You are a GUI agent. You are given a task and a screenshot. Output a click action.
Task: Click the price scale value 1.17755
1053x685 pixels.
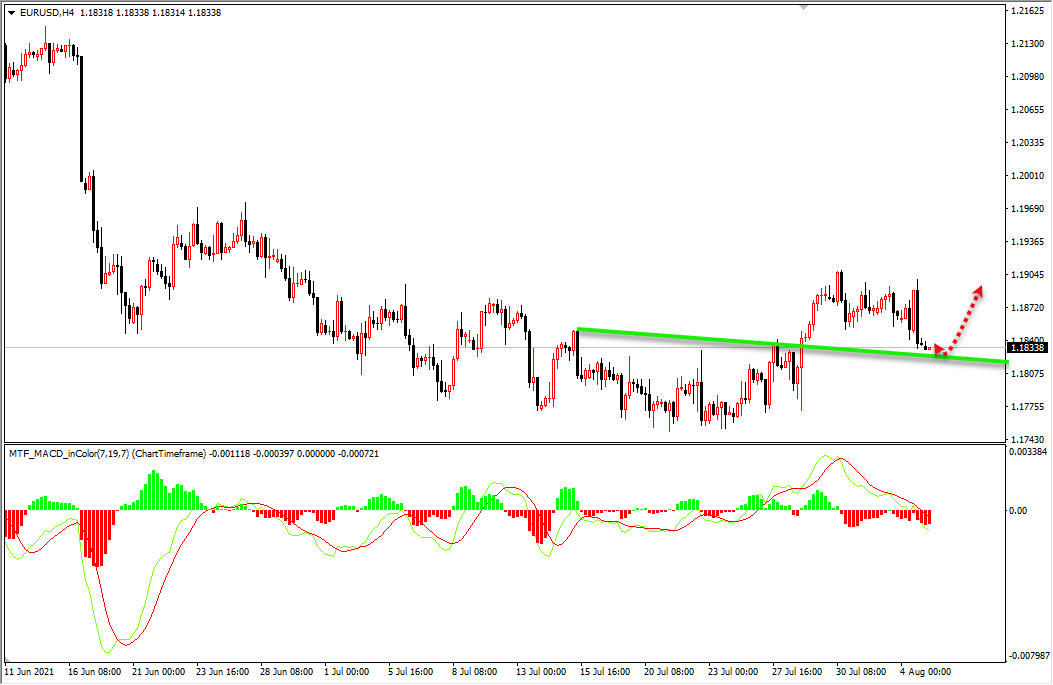[x=1027, y=406]
